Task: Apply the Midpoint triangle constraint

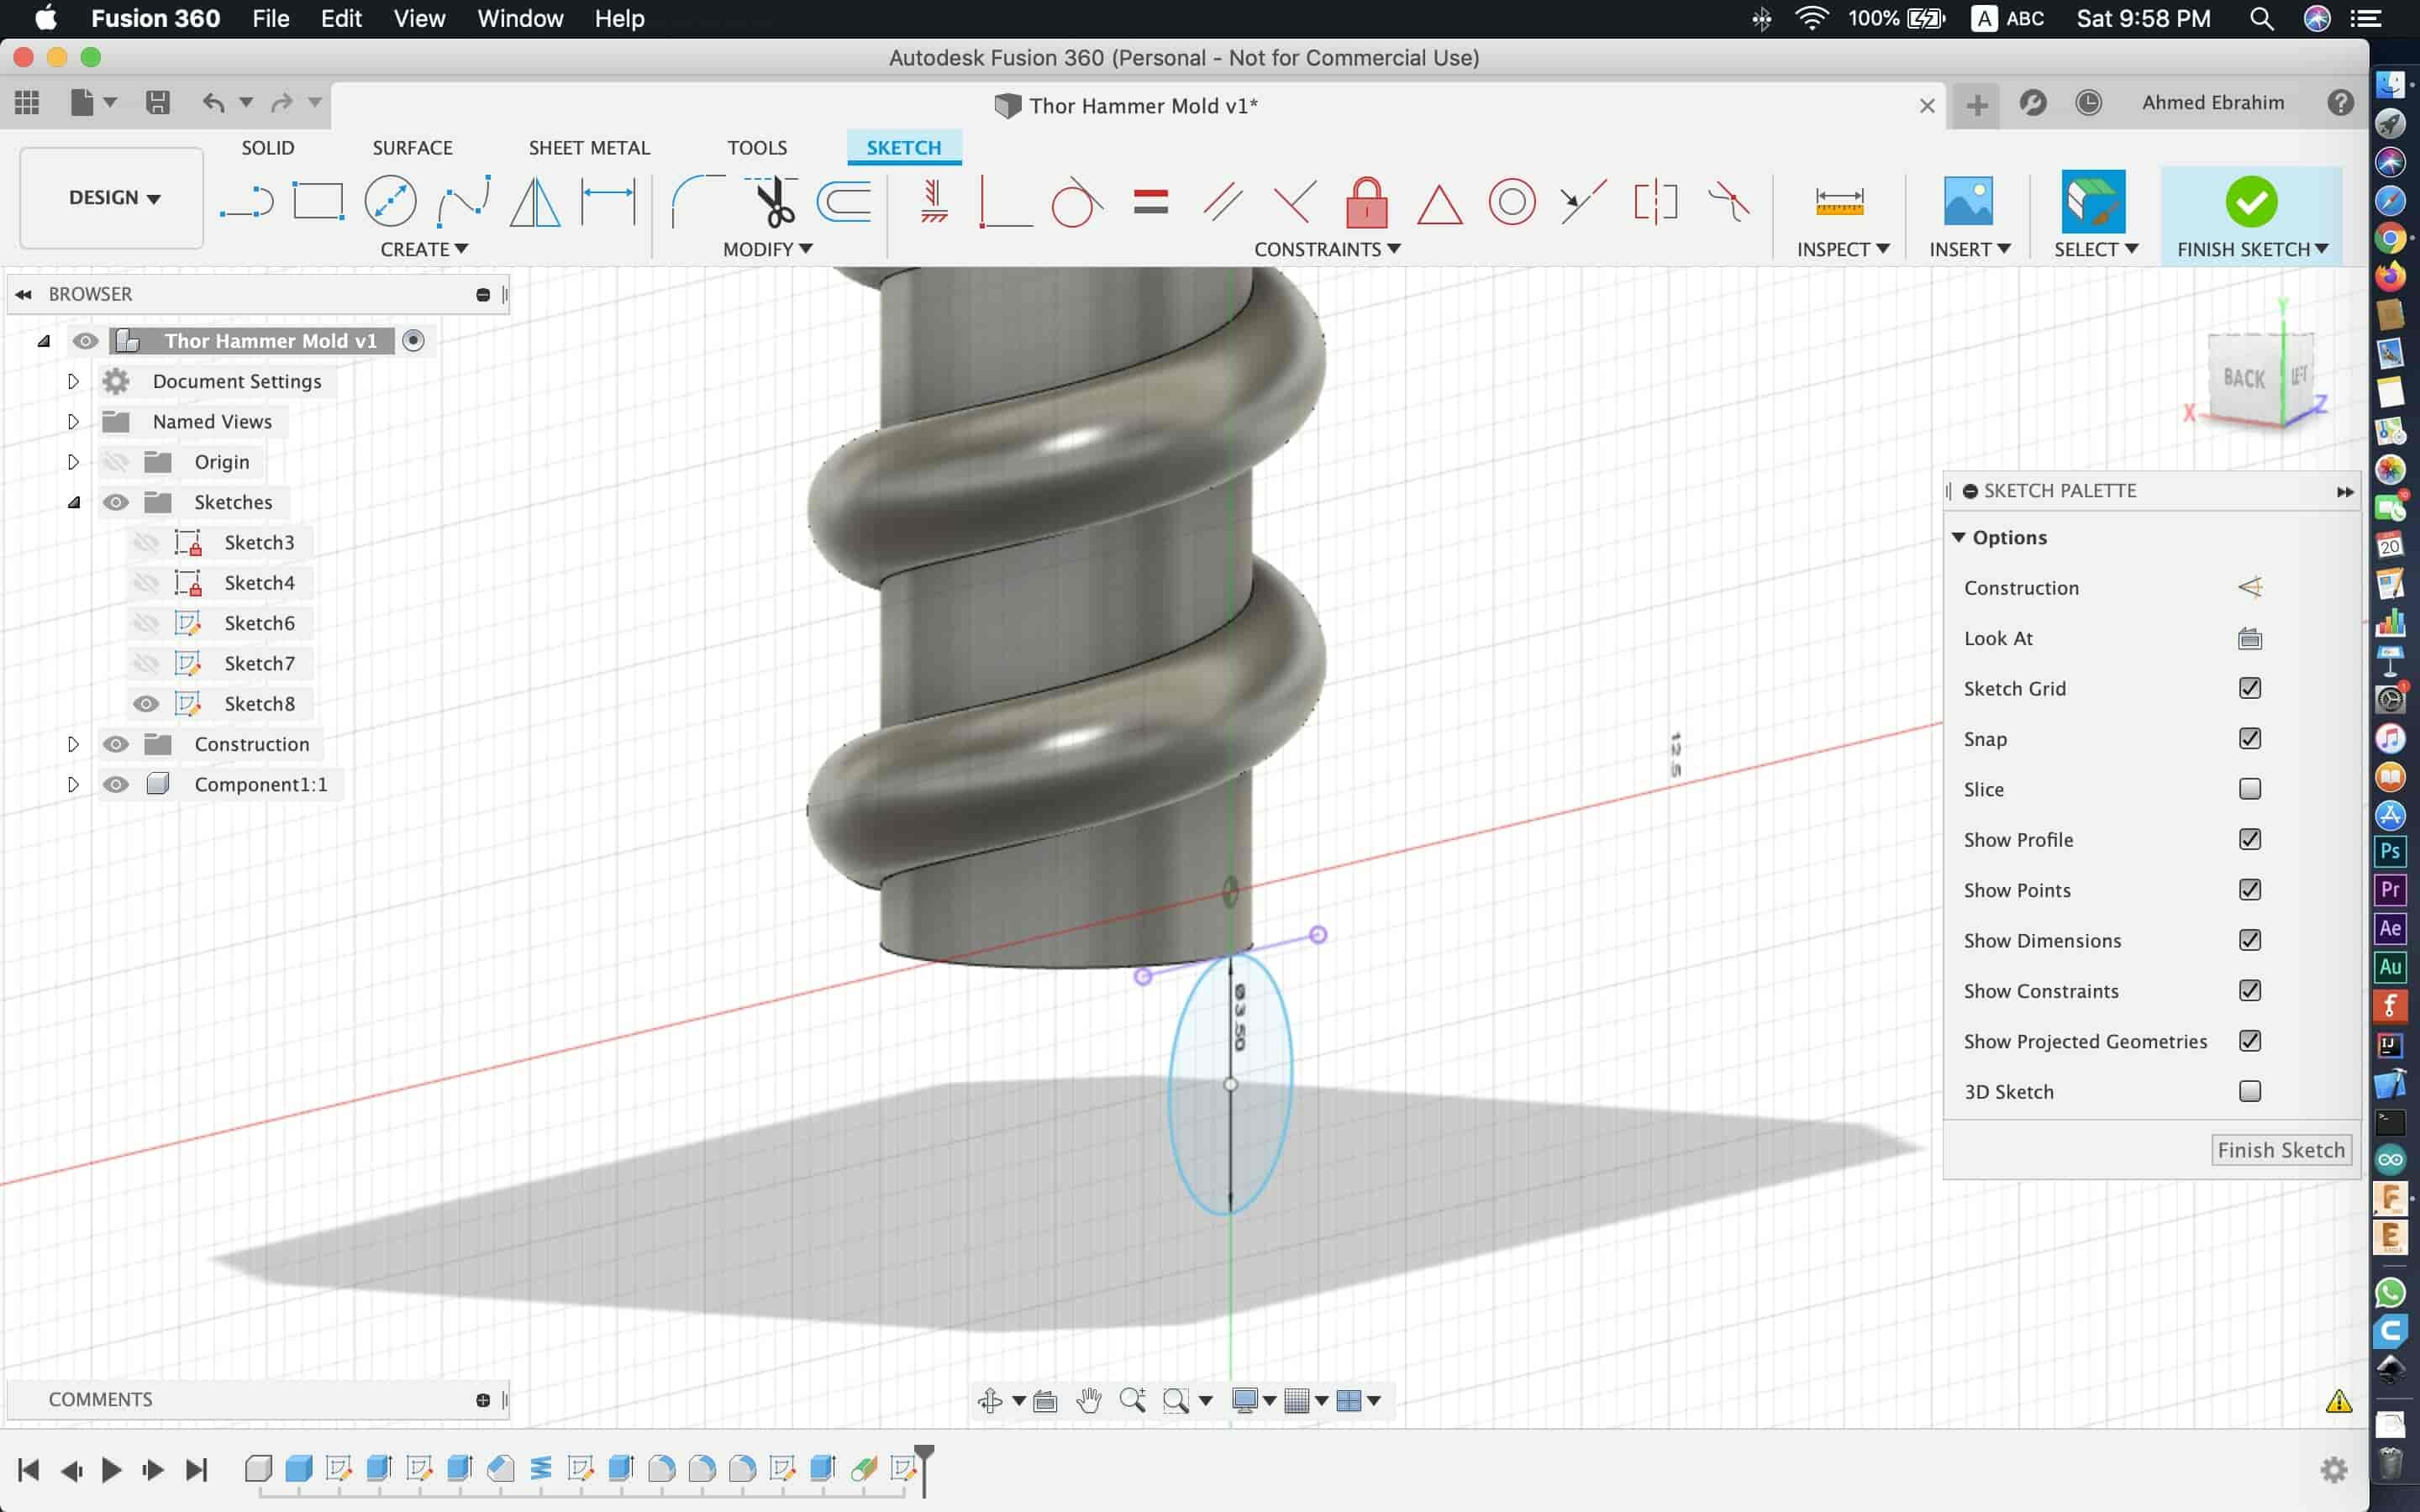Action: pos(1439,203)
